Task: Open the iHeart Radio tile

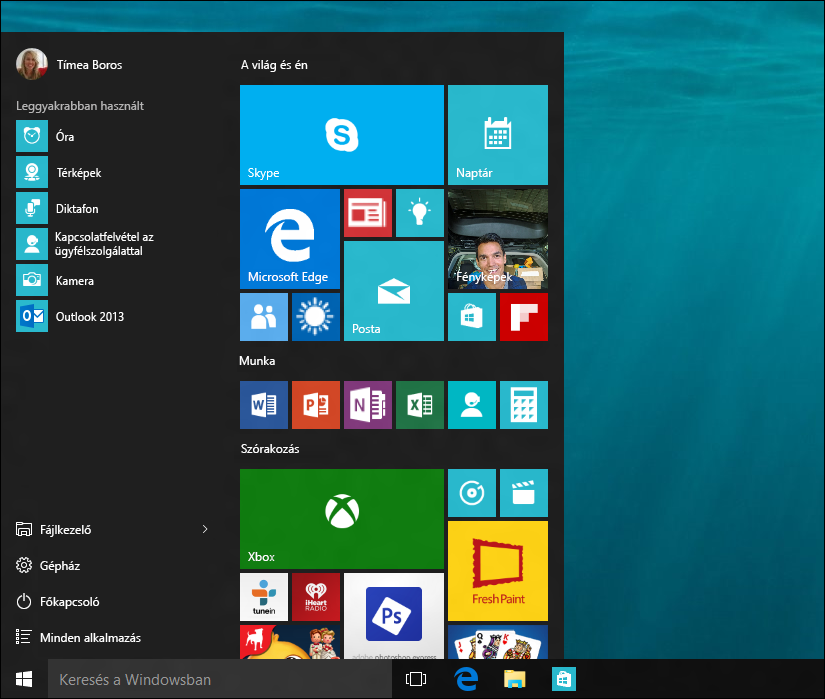Action: coord(316,597)
